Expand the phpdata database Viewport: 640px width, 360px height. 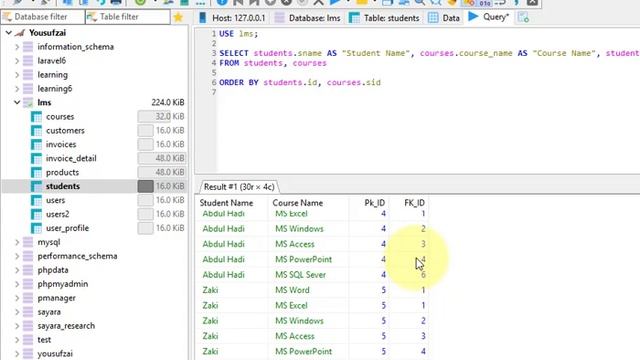tap(17, 270)
